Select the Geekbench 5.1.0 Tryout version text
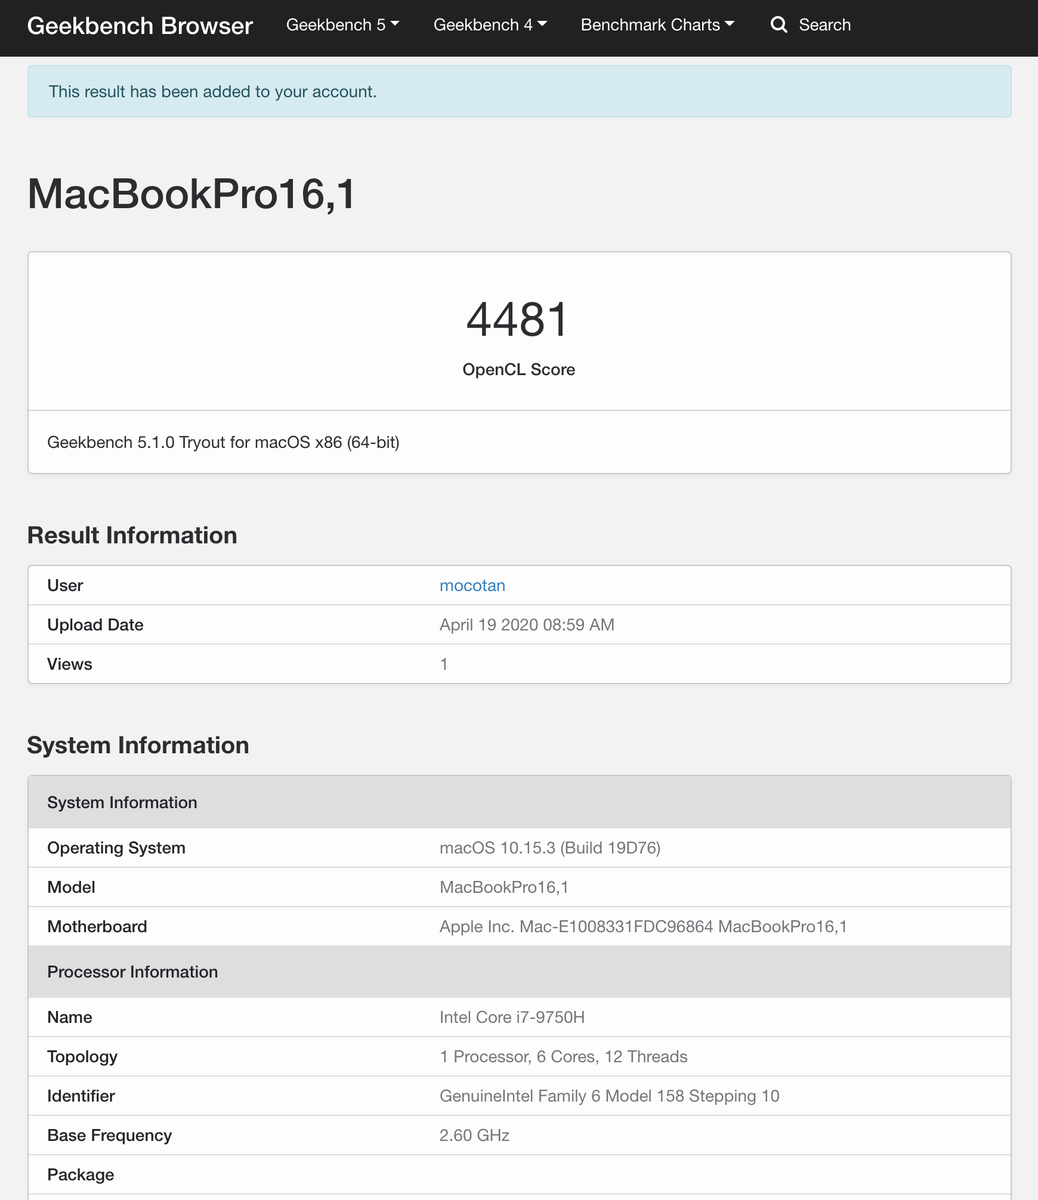Viewport: 1038px width, 1200px height. 223,442
